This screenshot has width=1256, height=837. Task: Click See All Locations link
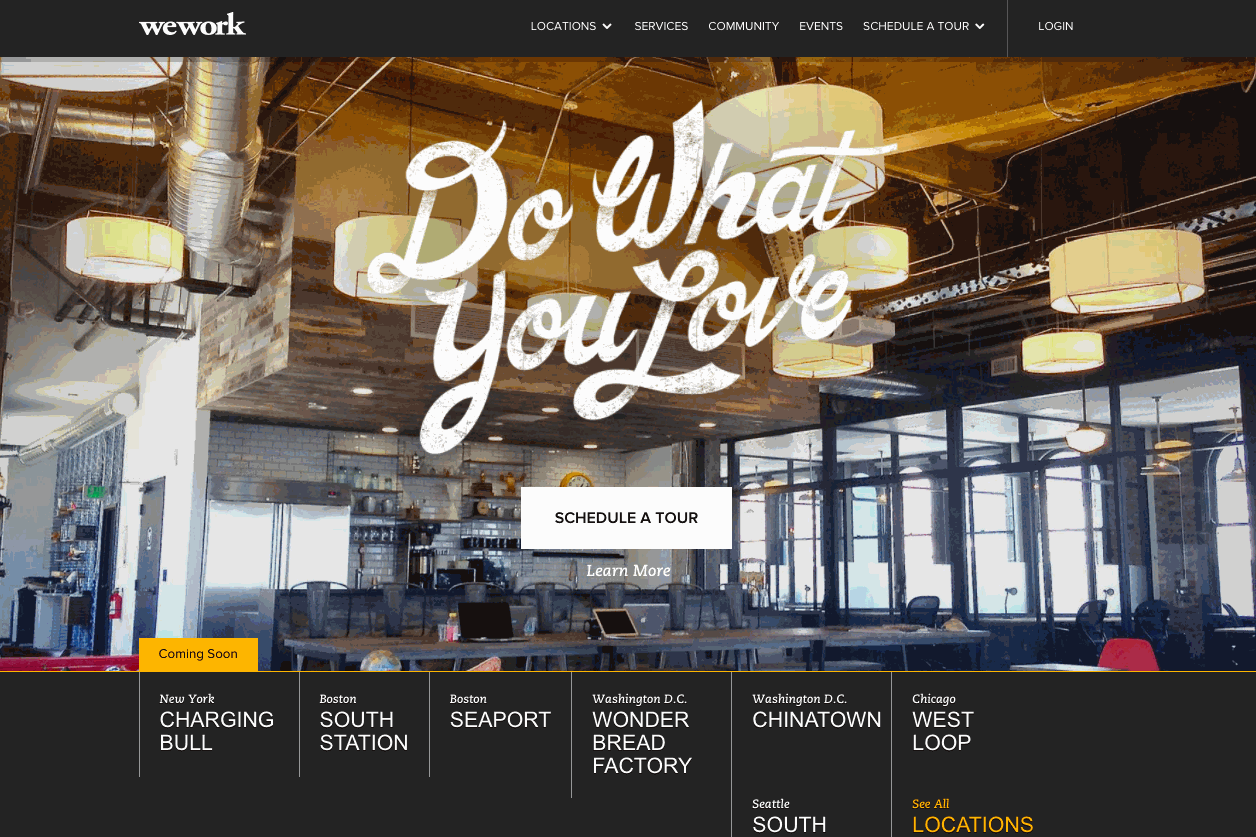point(972,816)
